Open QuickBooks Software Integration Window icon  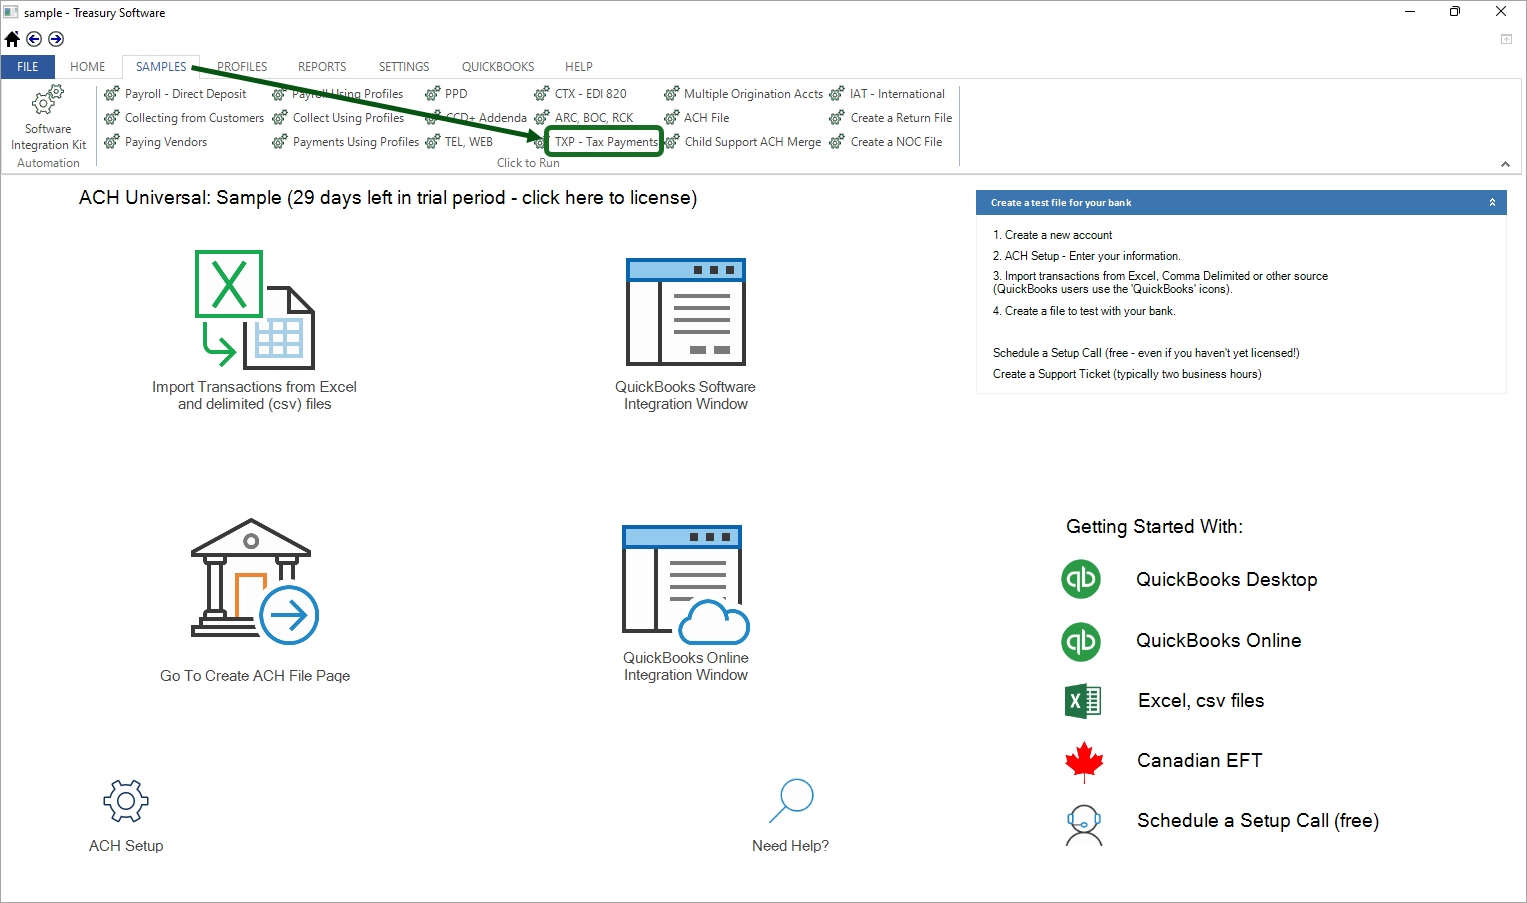pyautogui.click(x=686, y=312)
